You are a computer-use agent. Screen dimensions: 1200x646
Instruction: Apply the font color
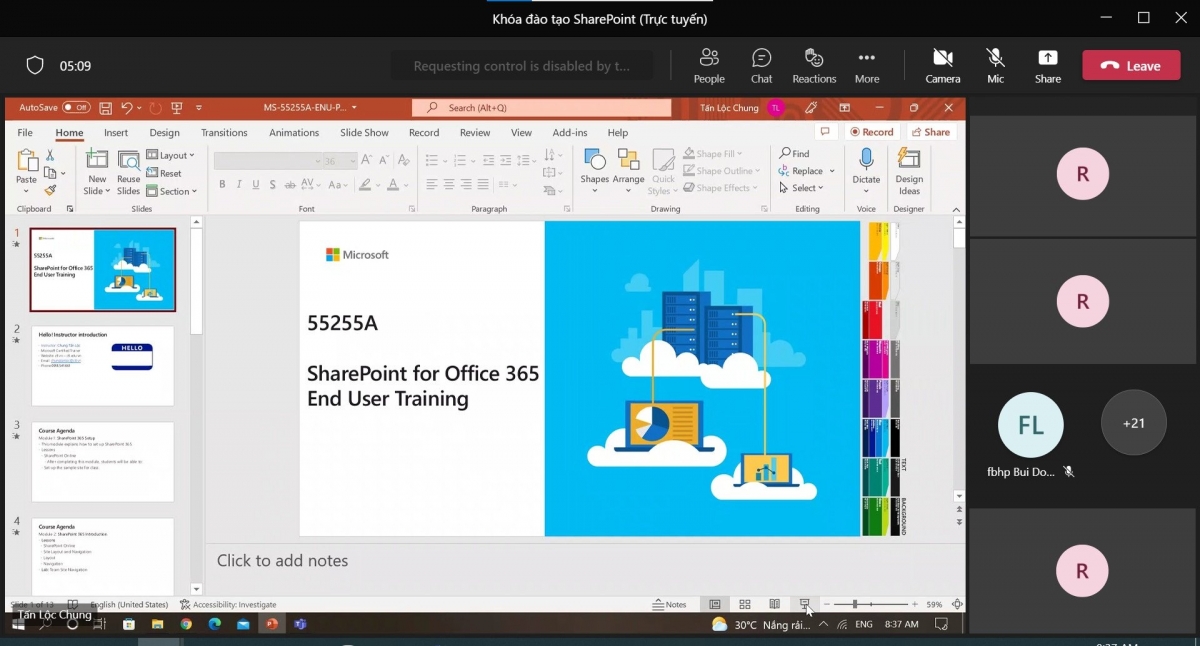coord(394,184)
